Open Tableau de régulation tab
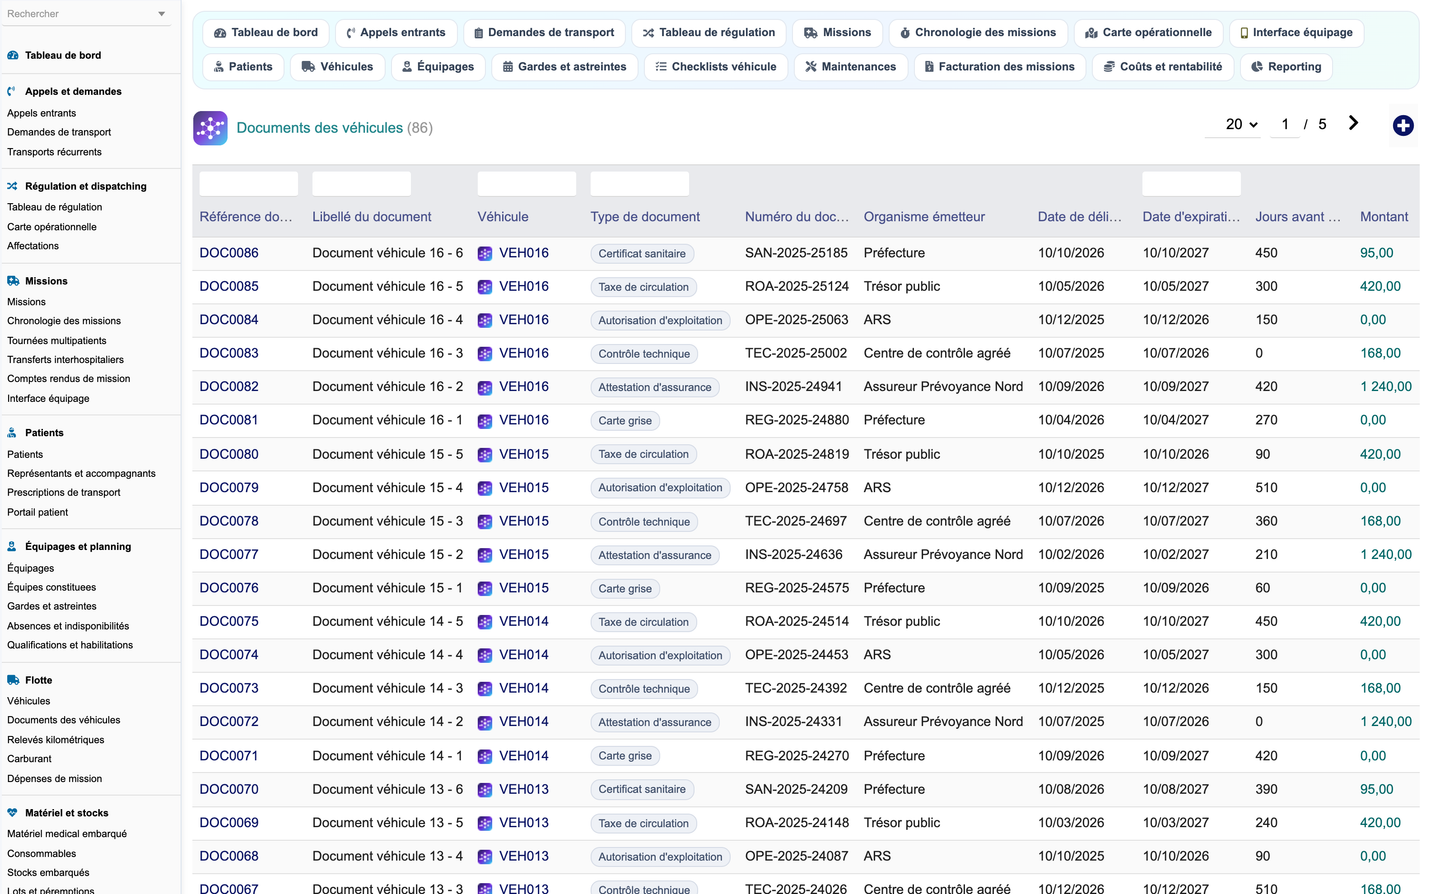The width and height of the screenshot is (1445, 894). (709, 33)
